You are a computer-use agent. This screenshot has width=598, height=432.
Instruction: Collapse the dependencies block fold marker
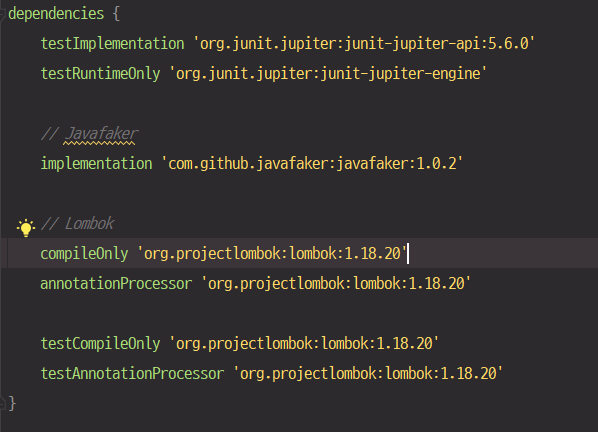[2, 14]
